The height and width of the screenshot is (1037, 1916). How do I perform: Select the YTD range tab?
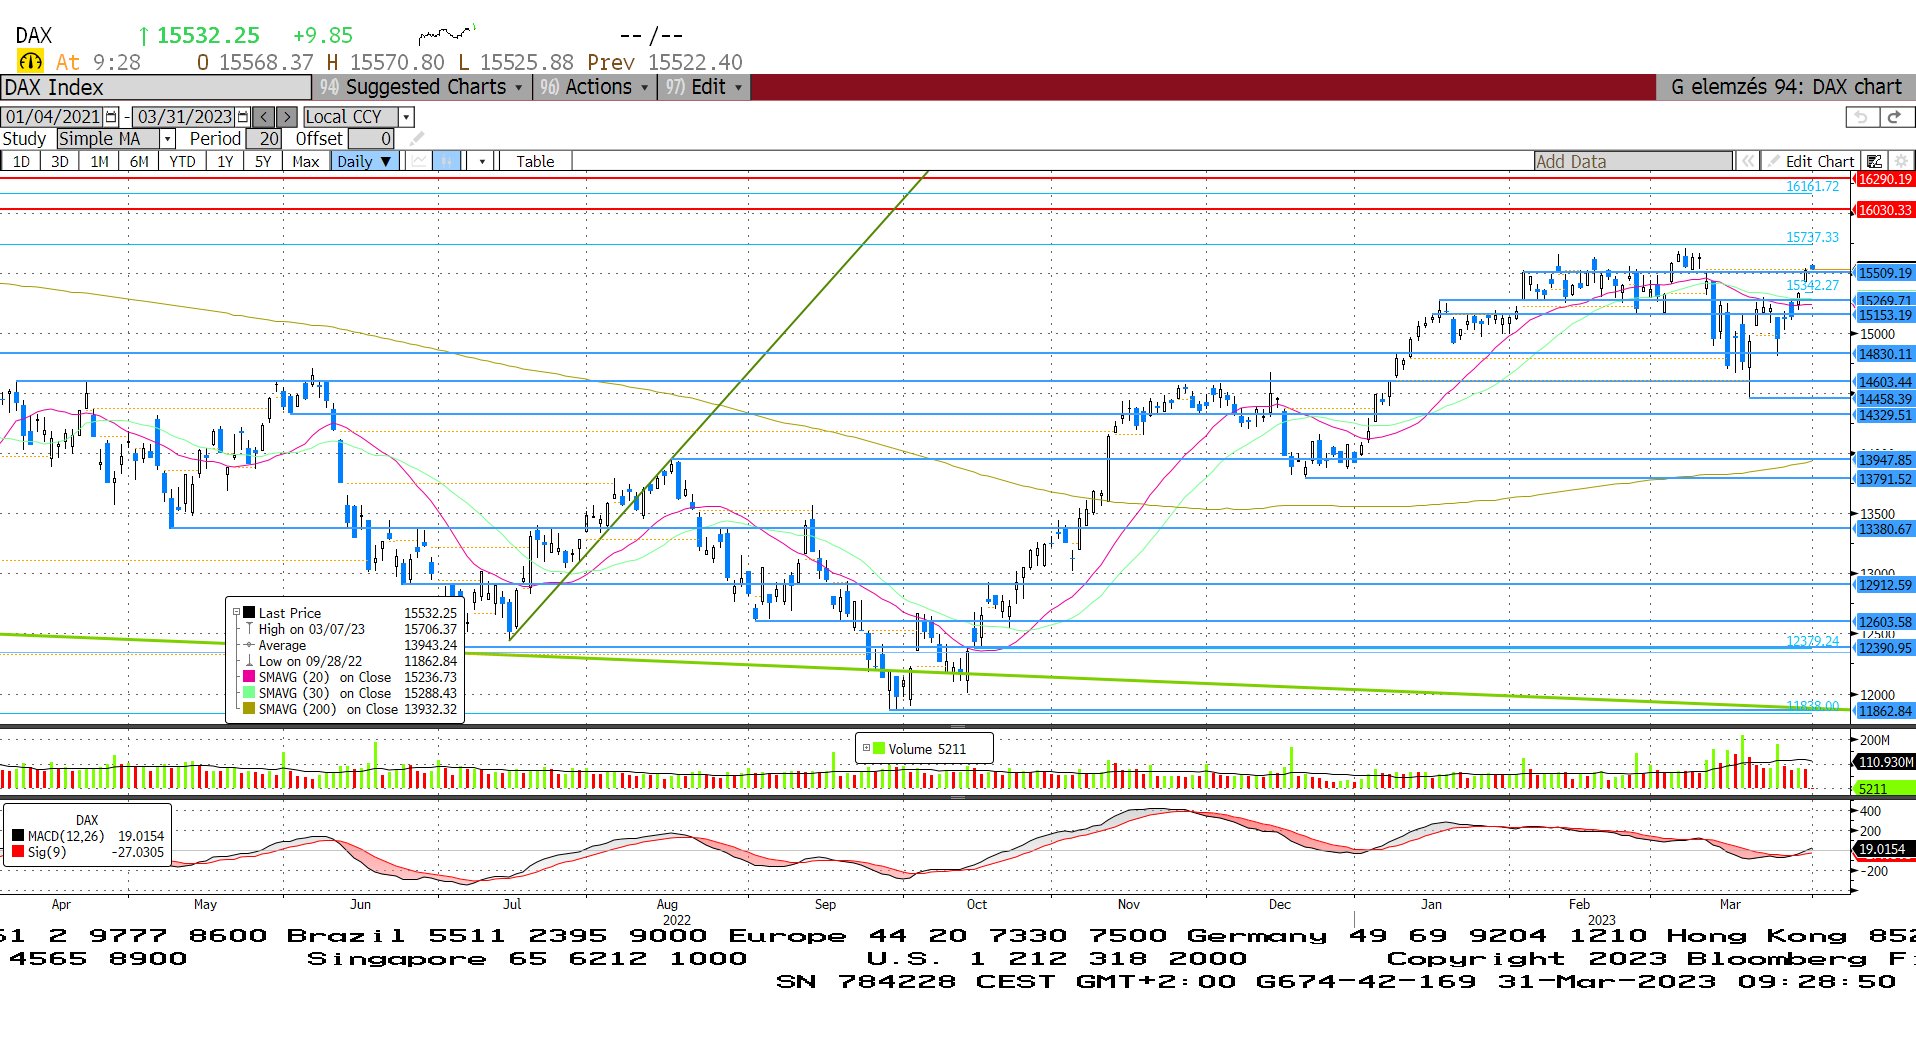182,161
